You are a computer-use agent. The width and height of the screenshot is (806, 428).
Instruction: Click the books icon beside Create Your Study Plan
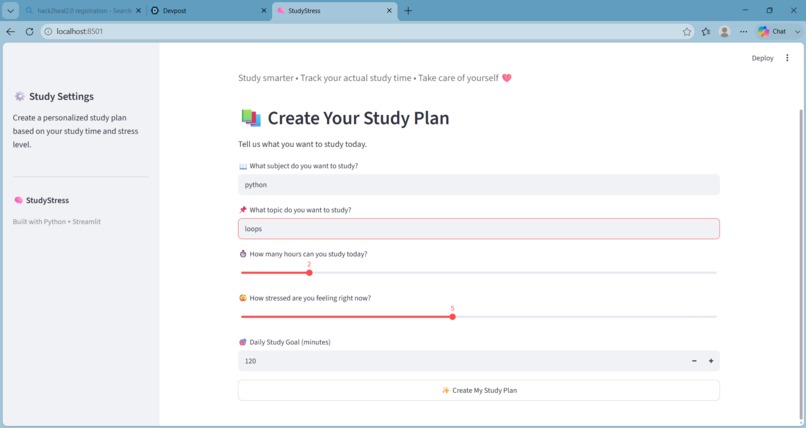[251, 118]
